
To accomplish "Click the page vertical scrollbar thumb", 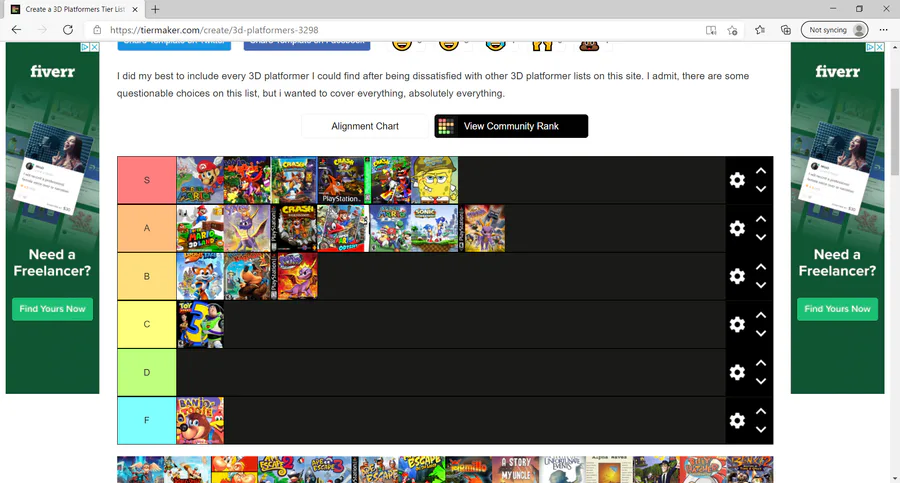I will (x=895, y=132).
